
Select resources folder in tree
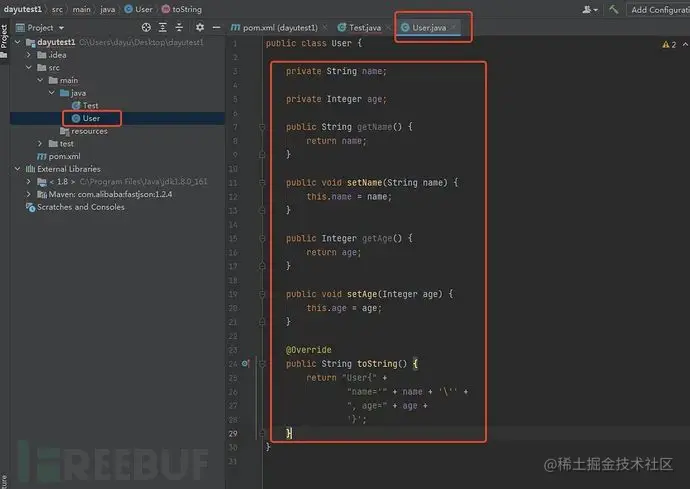(84, 131)
